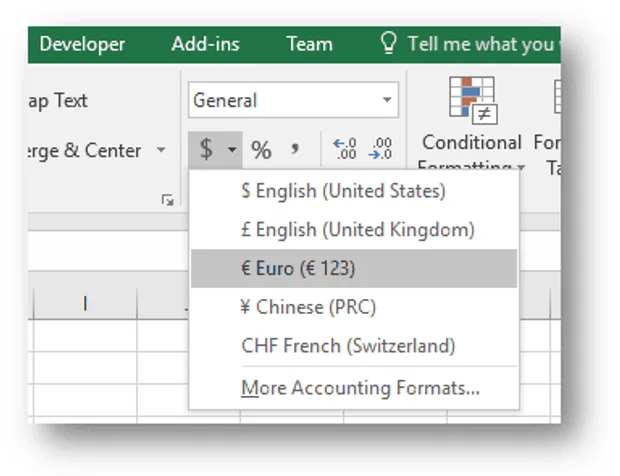Select column I header
Image resolution: width=620 pixels, height=476 pixels.
(85, 304)
